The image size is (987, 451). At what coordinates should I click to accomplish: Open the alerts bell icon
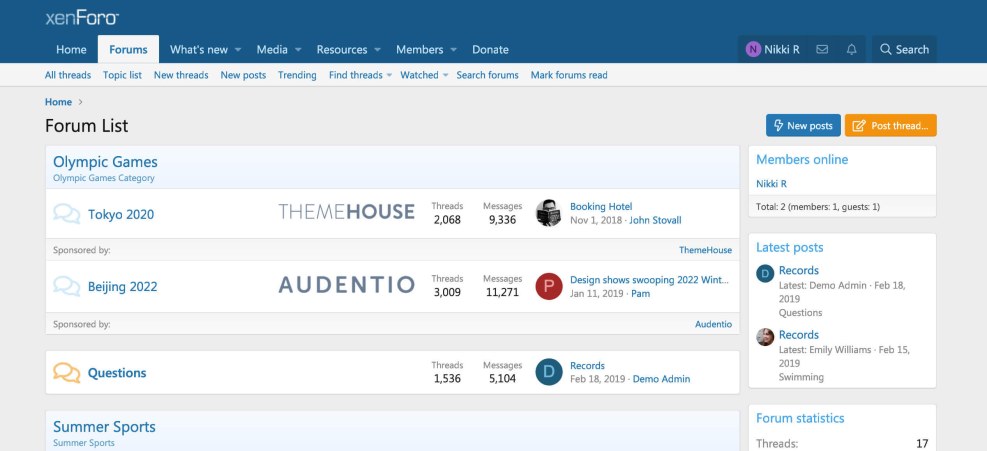click(851, 49)
